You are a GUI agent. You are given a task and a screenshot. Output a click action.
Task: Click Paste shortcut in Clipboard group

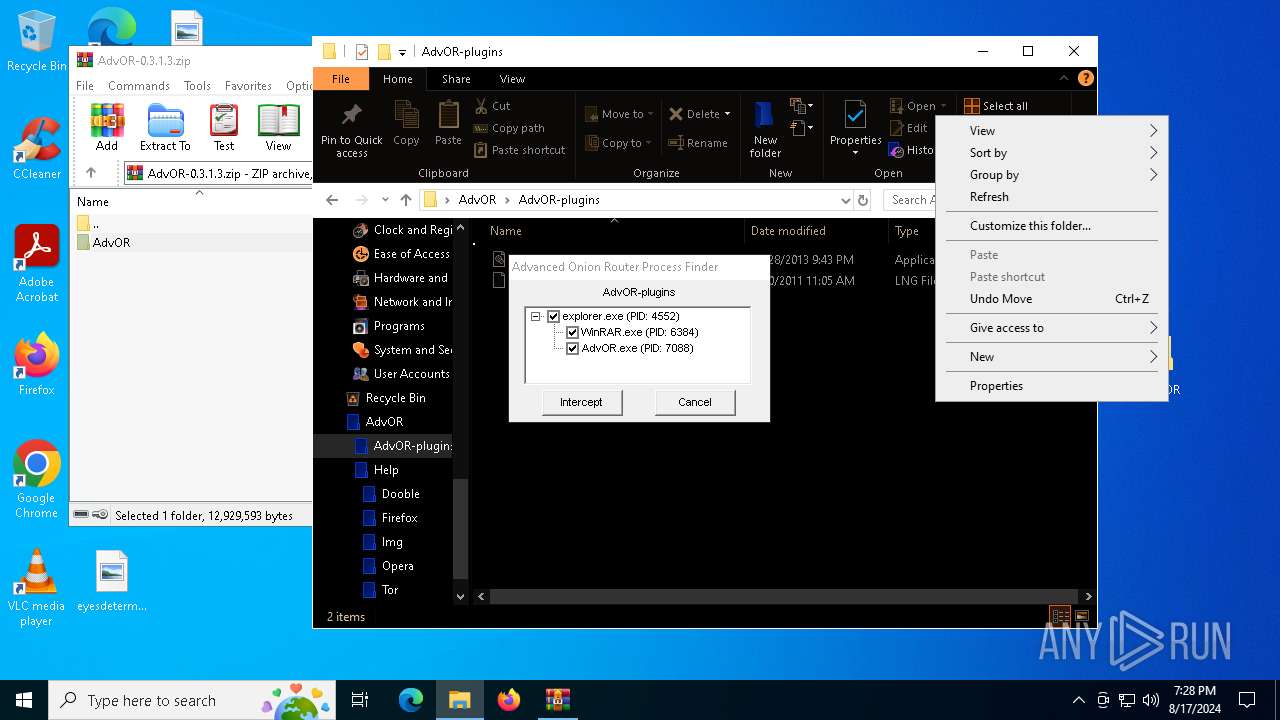tap(520, 150)
